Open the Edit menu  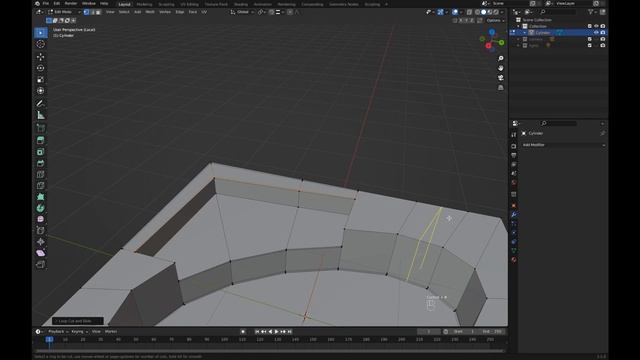coord(57,4)
